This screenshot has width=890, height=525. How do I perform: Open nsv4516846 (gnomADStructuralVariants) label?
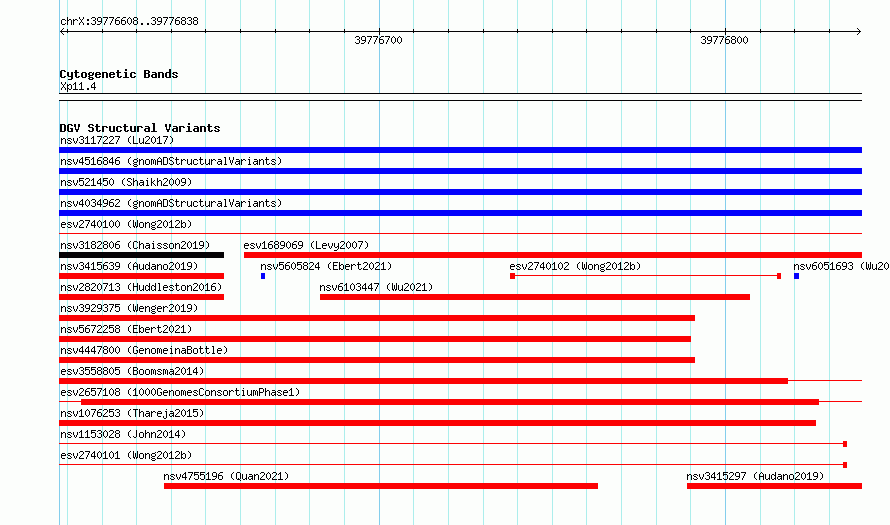[x=171, y=161]
